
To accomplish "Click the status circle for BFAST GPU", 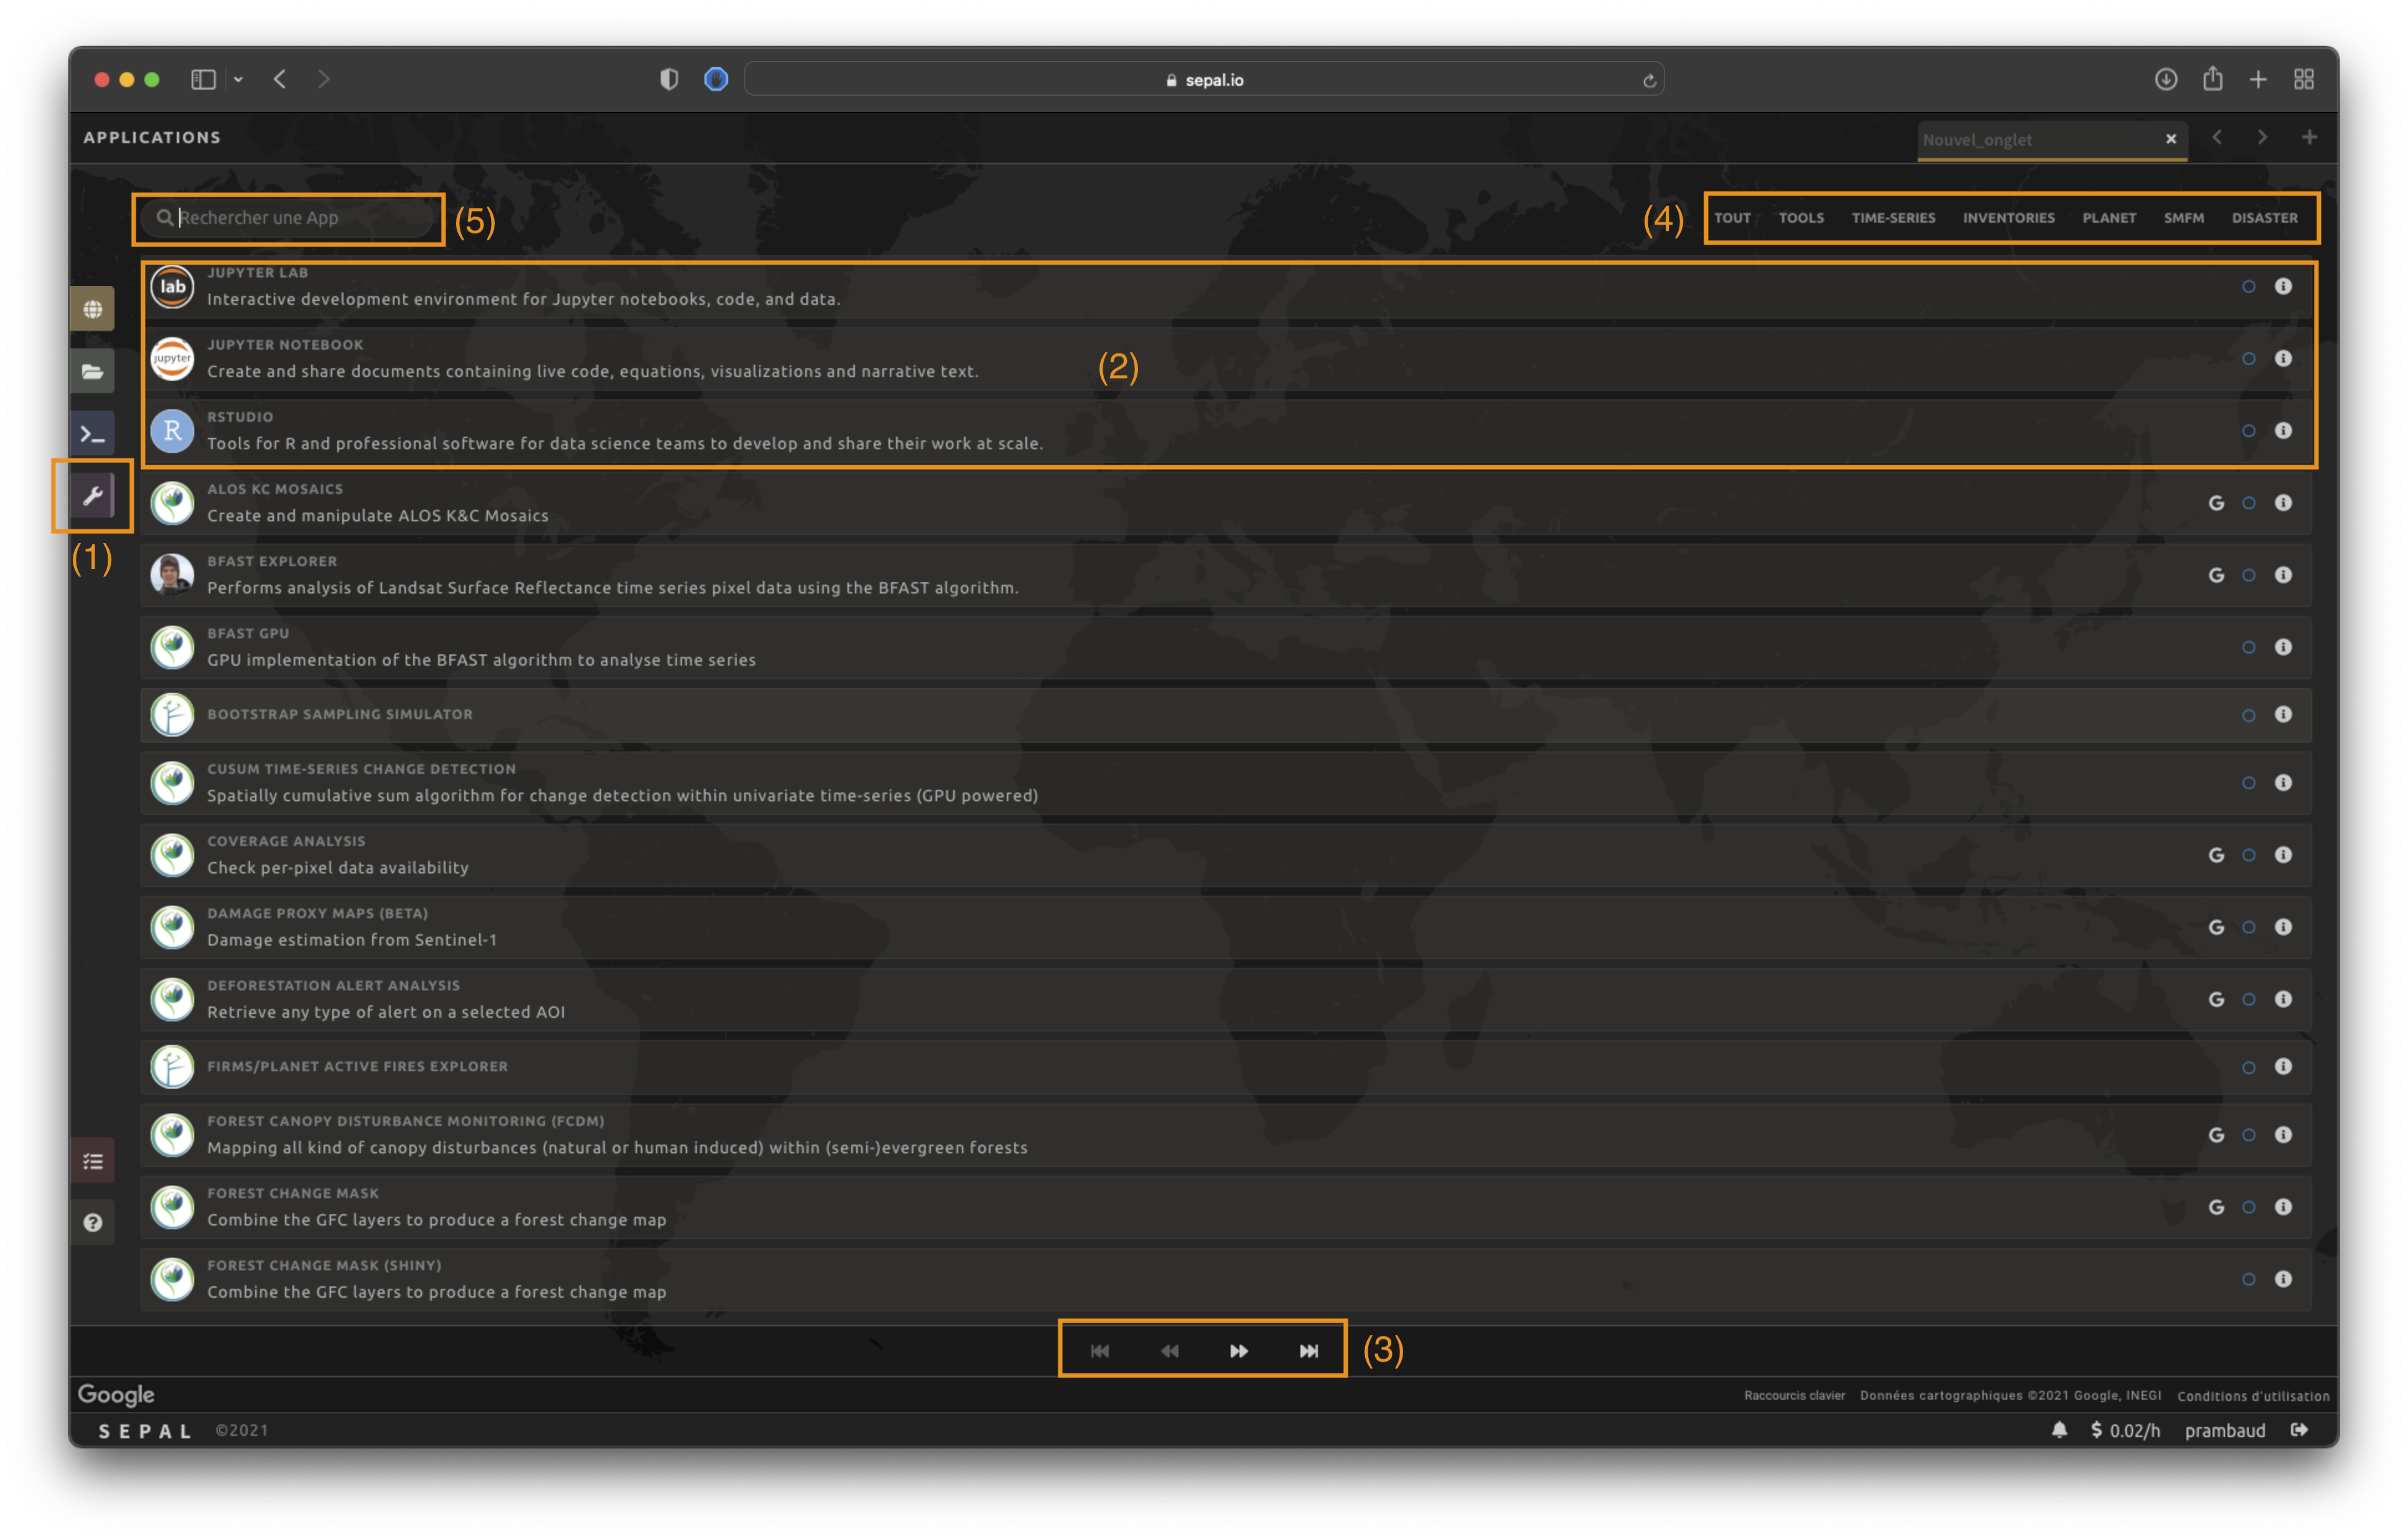I will (x=2248, y=647).
